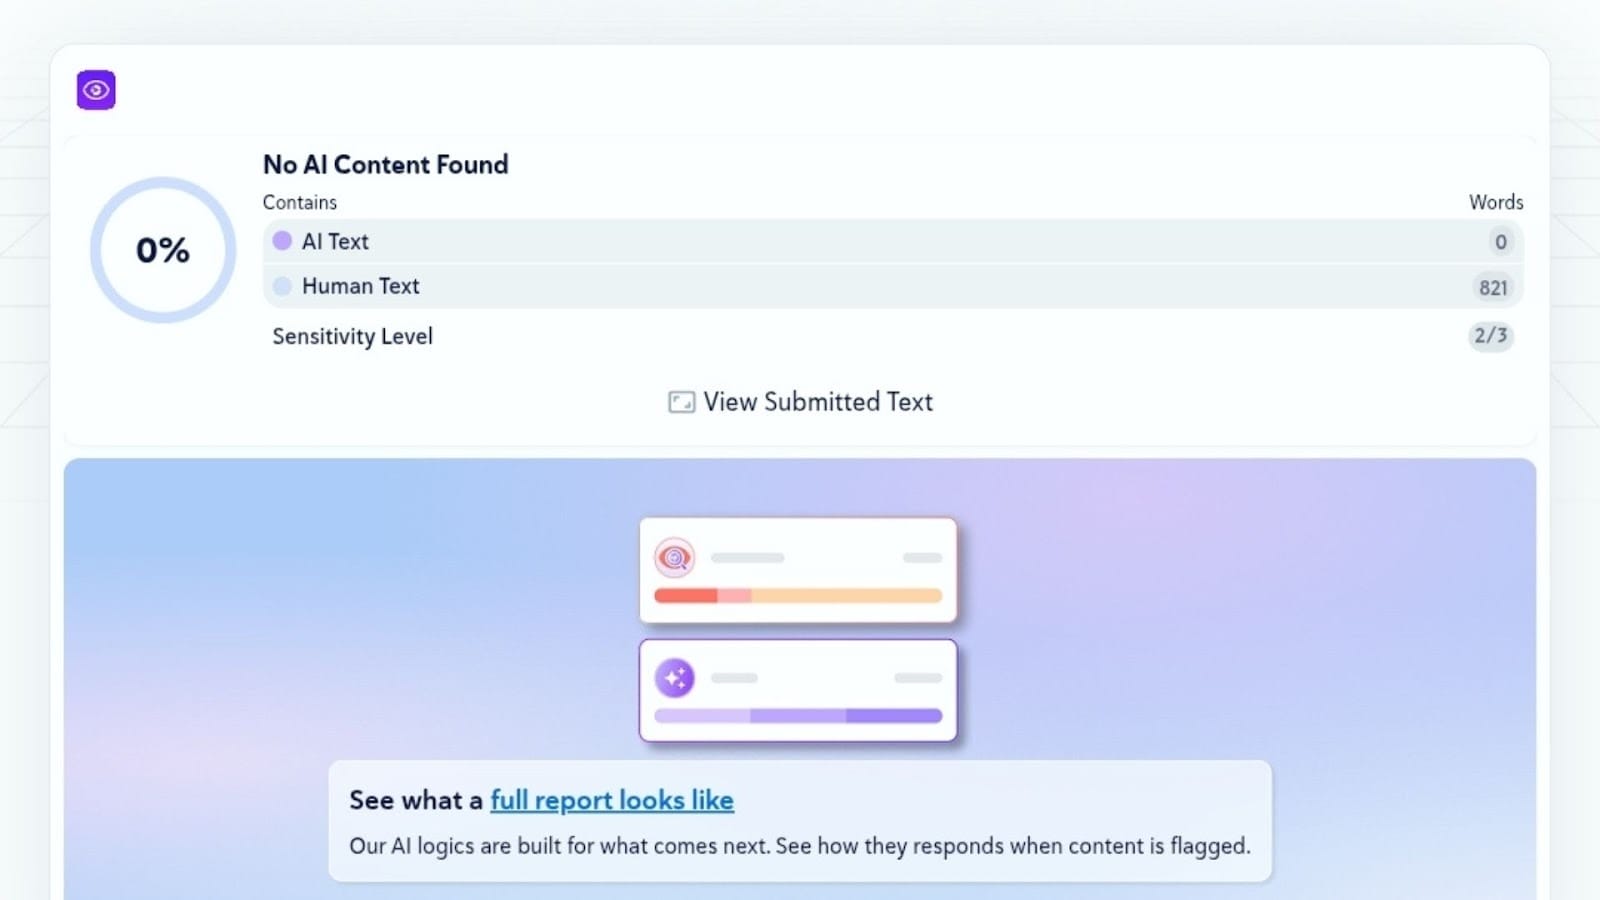
Task: Click the expand icon beside View Submitted Text
Action: pos(681,402)
